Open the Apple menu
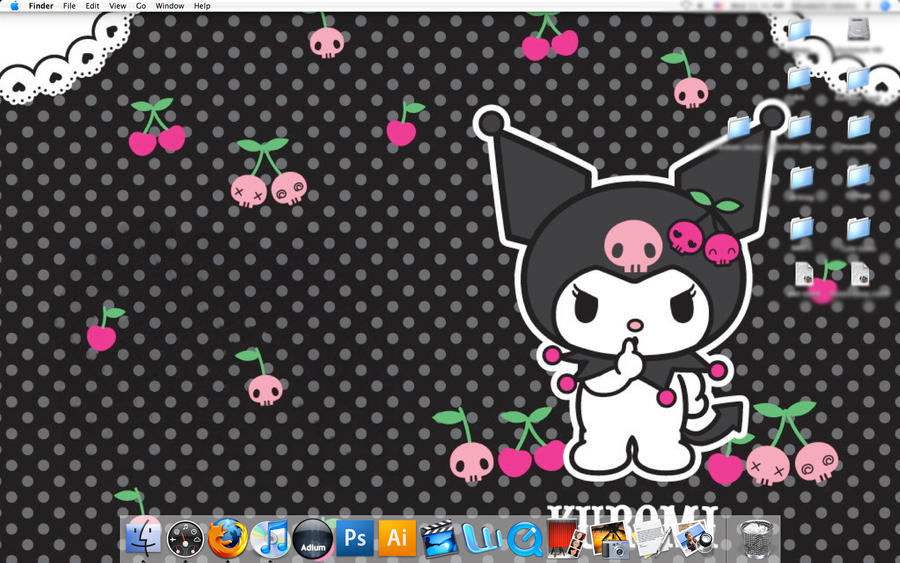This screenshot has width=900, height=563. pos(14,6)
